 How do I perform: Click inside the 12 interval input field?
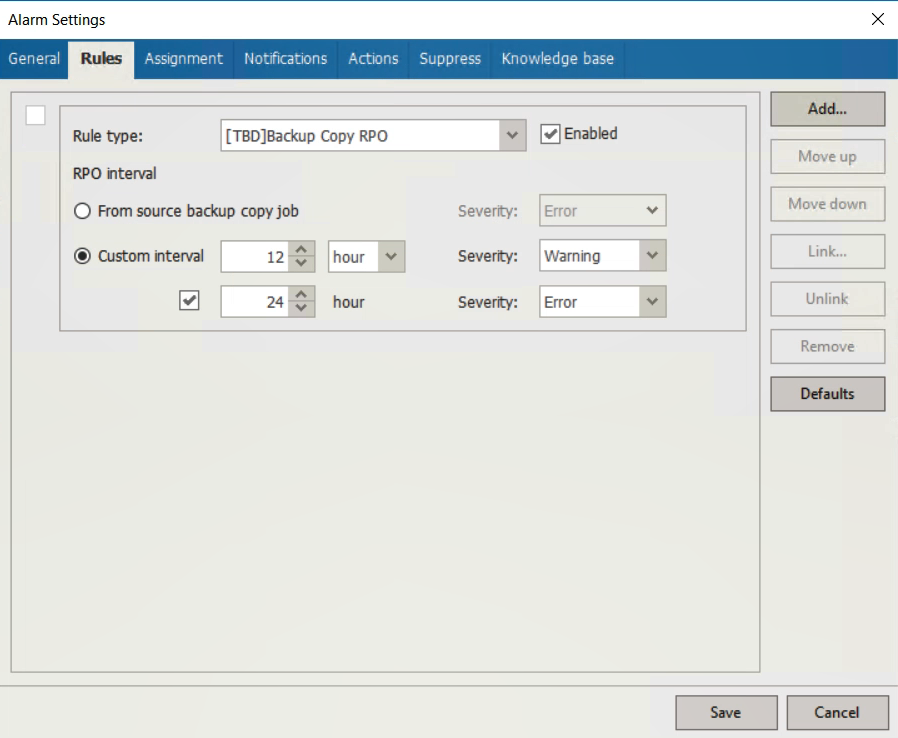click(254, 256)
